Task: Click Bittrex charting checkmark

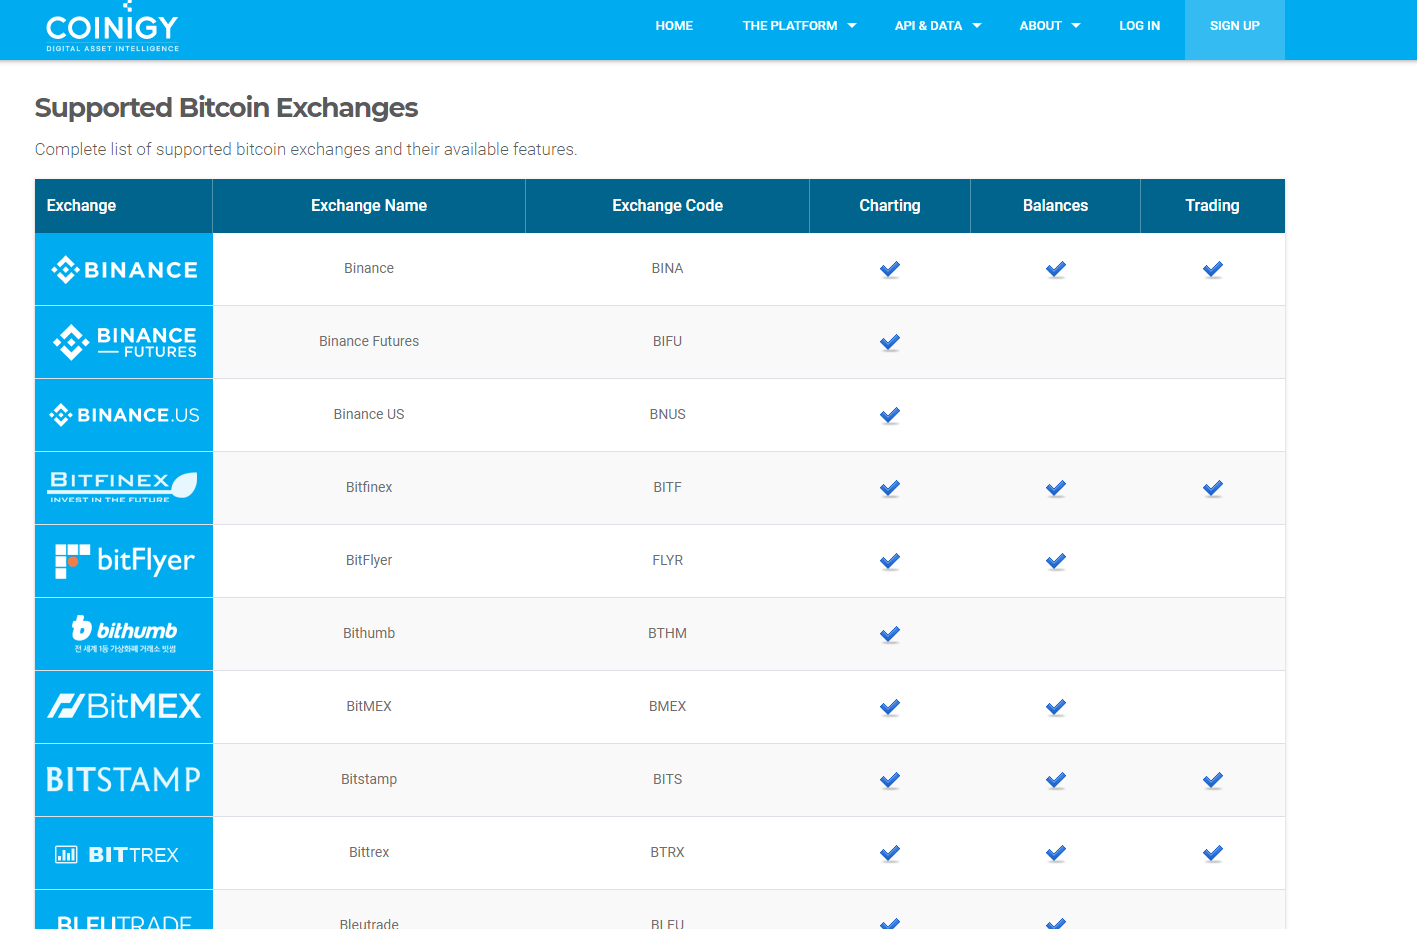Action: click(x=890, y=853)
